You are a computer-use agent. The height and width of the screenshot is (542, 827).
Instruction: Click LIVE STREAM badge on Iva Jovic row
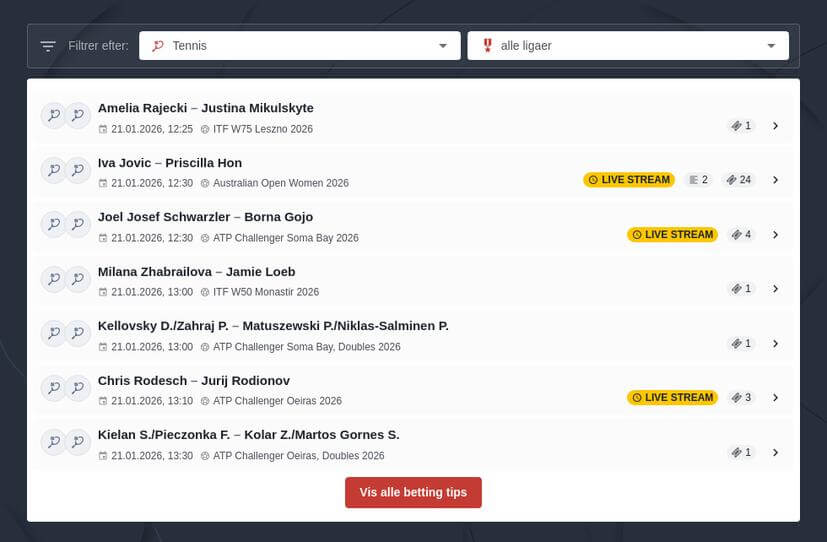pos(629,180)
